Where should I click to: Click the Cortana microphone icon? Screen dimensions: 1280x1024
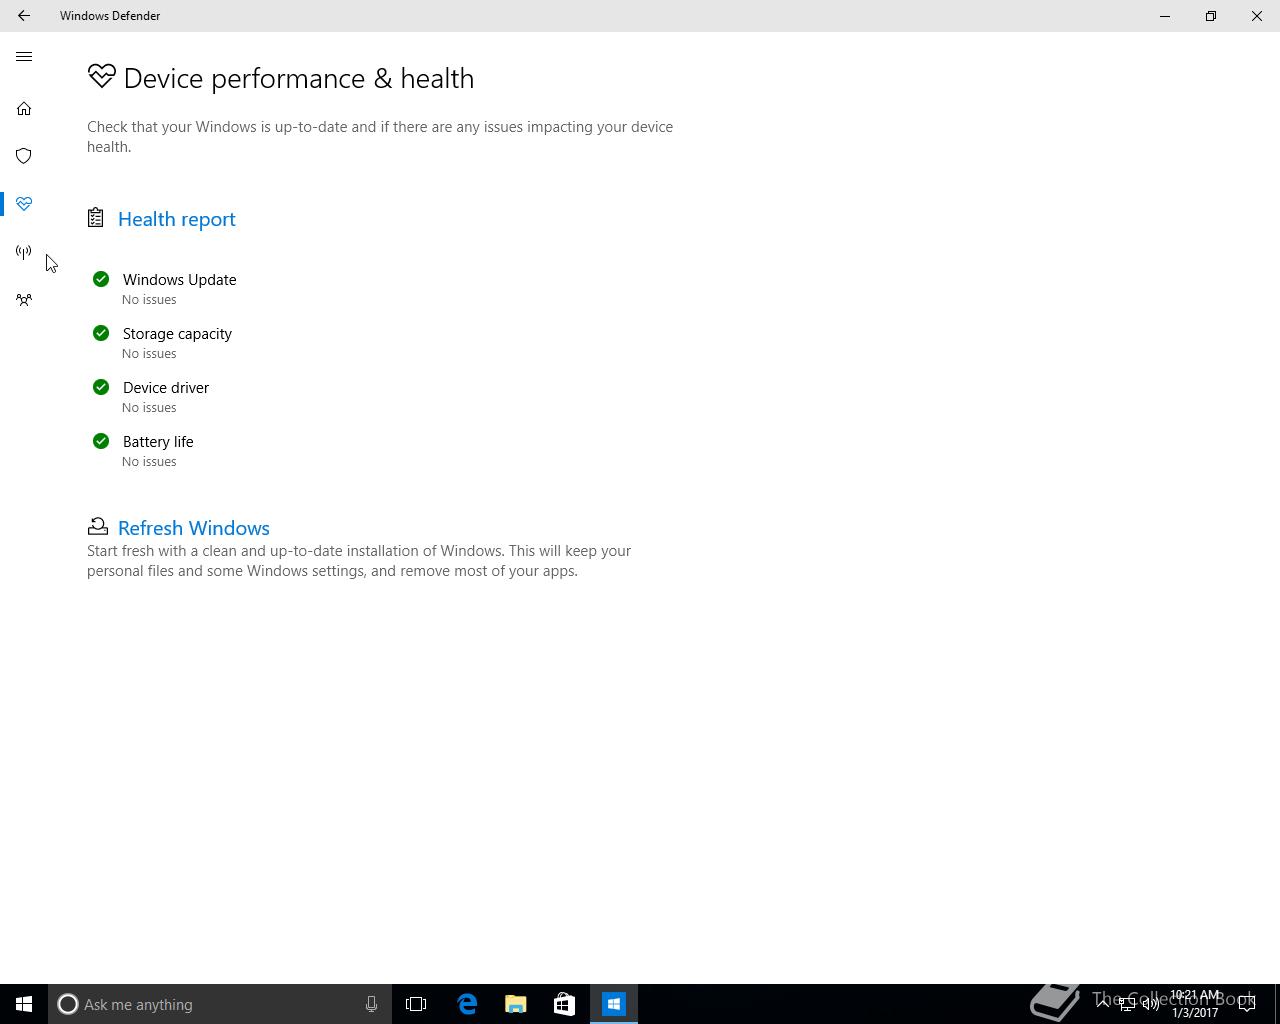371,1004
